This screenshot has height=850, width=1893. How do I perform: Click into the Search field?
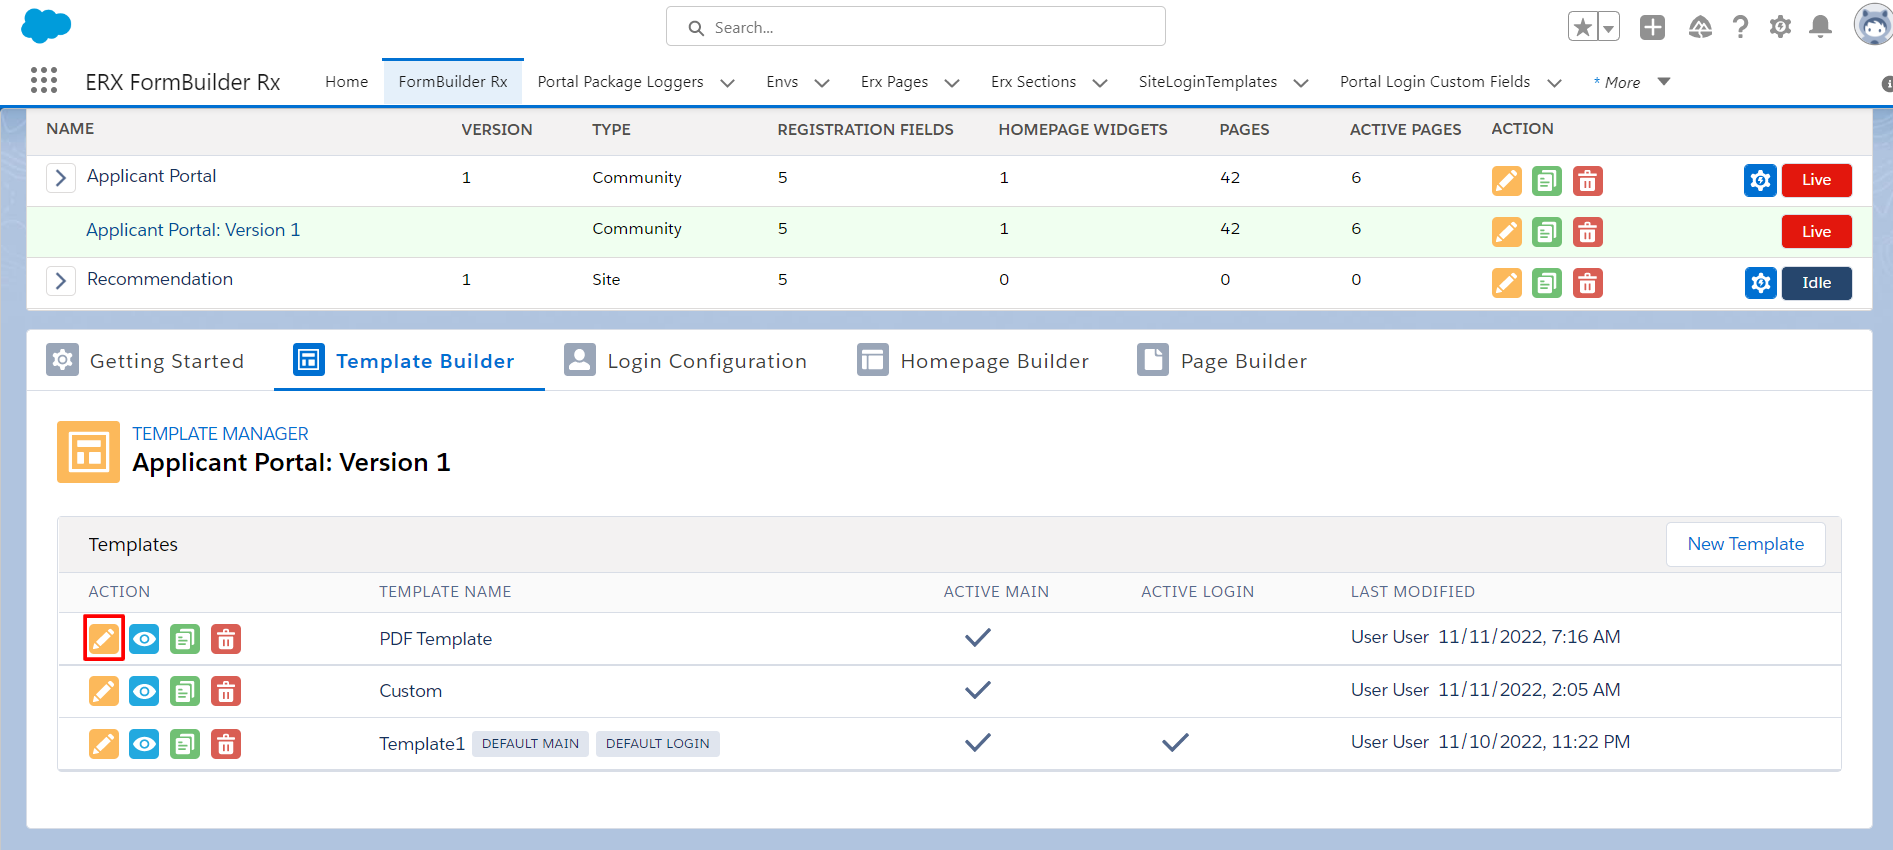point(915,27)
